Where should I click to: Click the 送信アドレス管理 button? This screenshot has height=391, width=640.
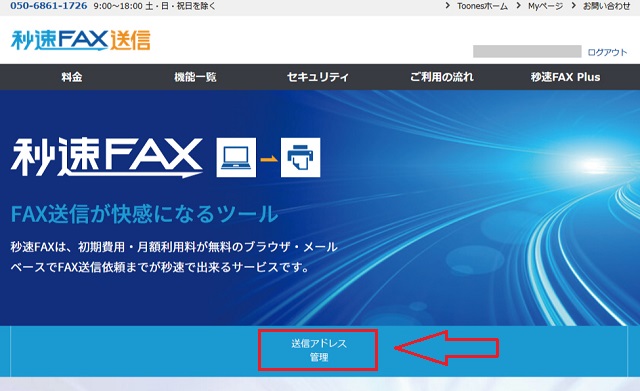[x=318, y=350]
